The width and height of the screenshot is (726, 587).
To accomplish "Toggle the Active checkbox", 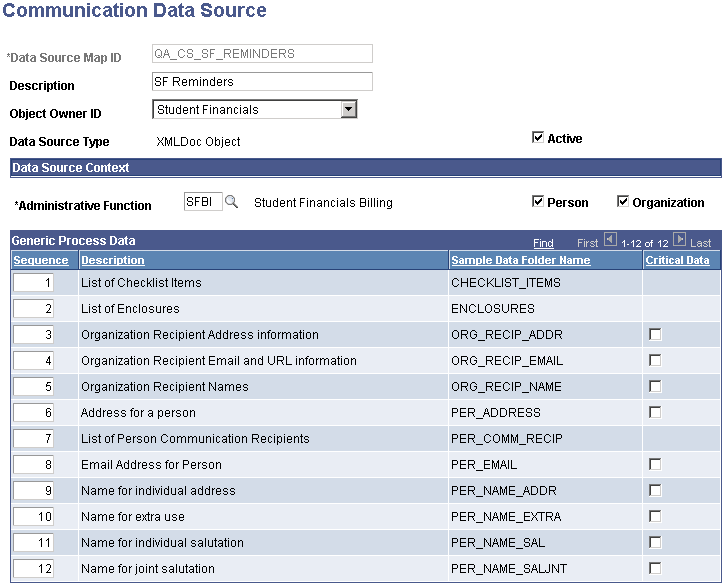I will (x=538, y=138).
